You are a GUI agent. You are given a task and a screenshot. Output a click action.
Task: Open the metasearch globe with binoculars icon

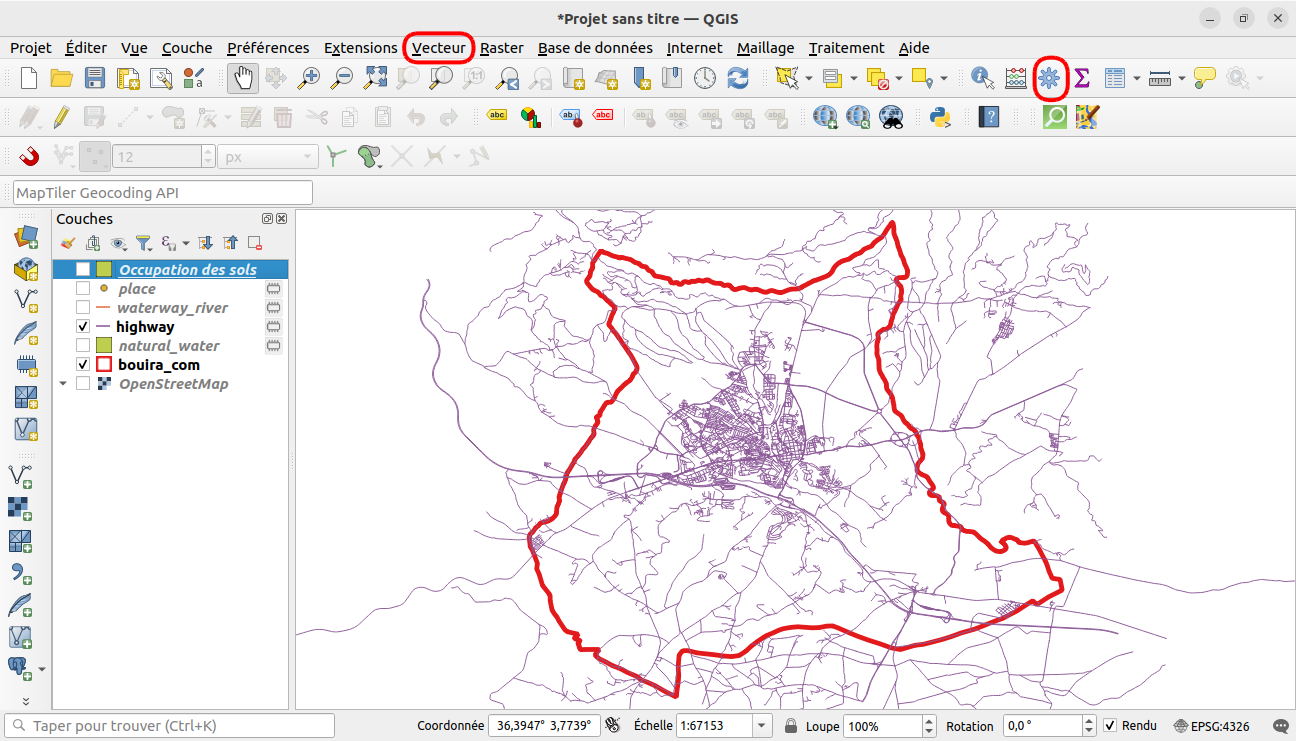tap(891, 117)
